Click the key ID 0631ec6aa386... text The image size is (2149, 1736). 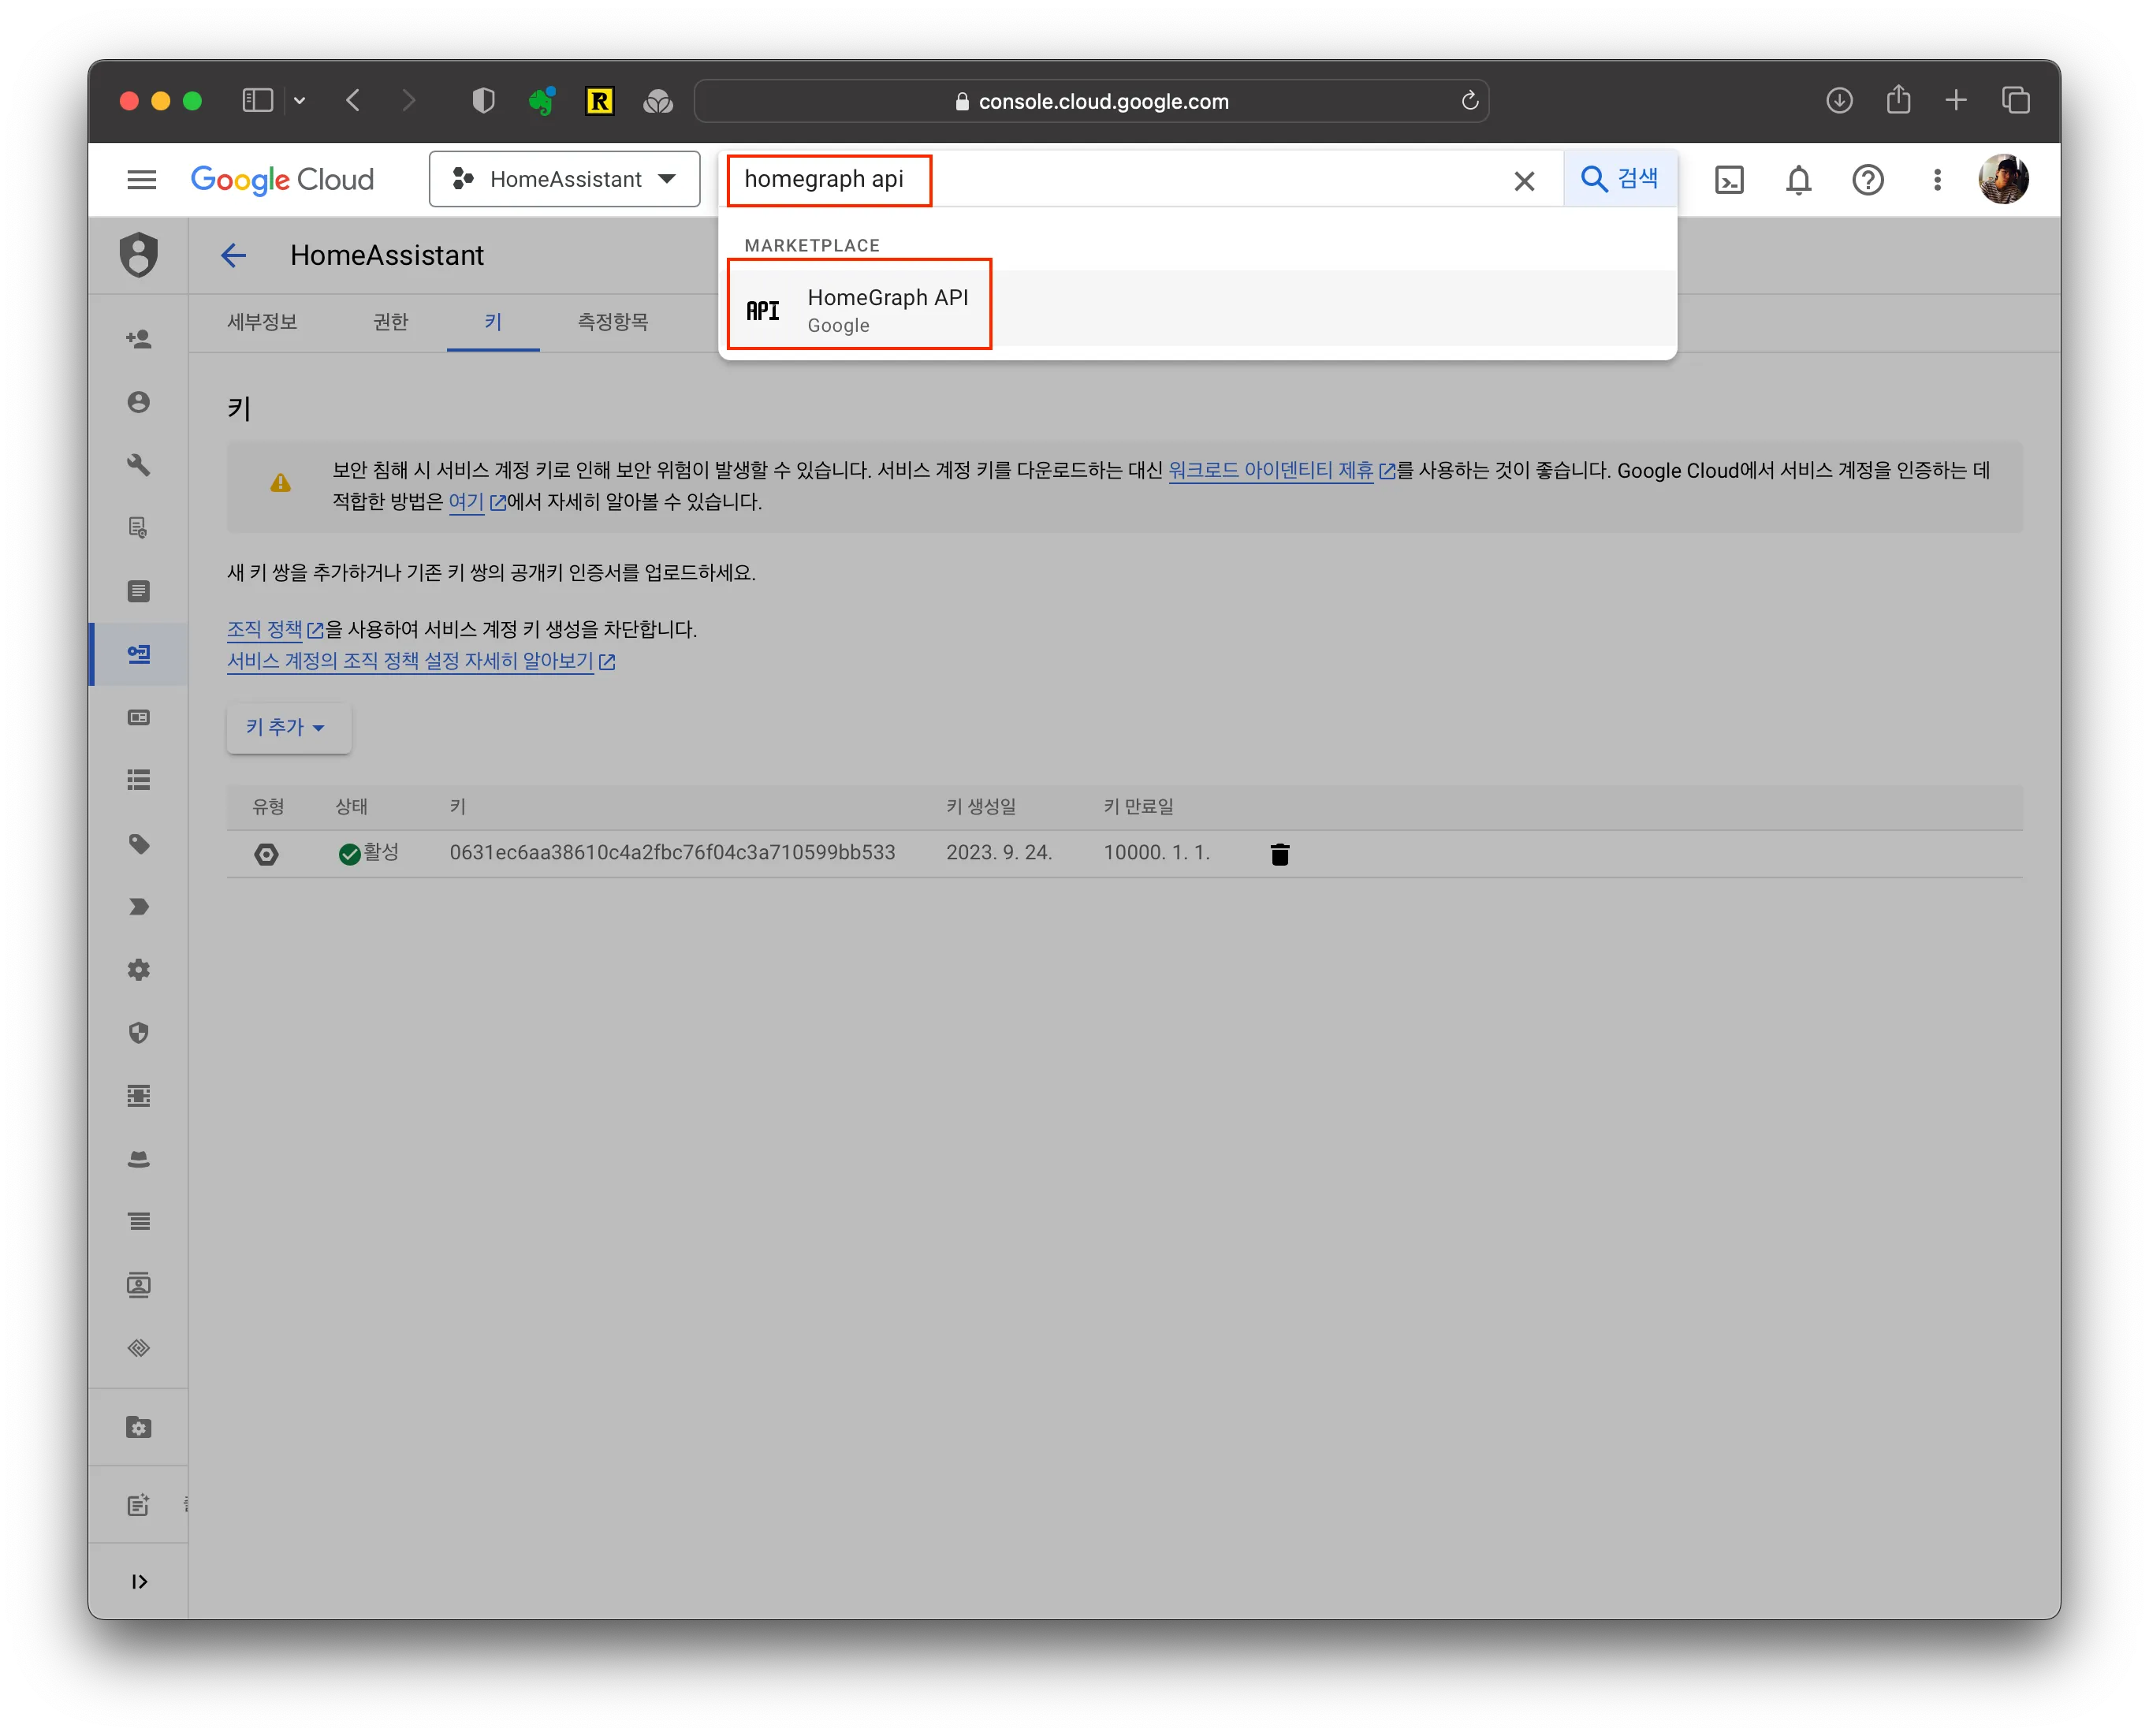672,852
